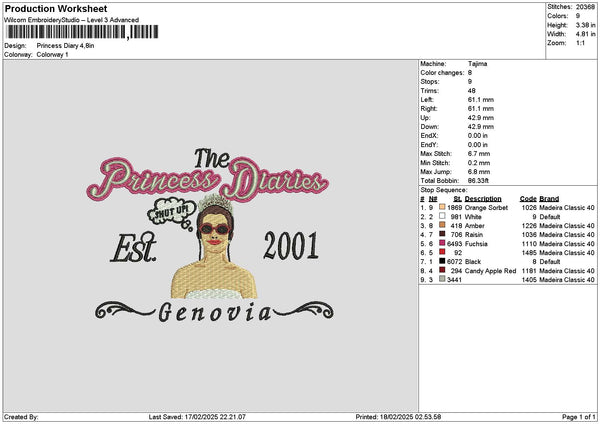Click the Raisin thread color swatch

point(441,234)
